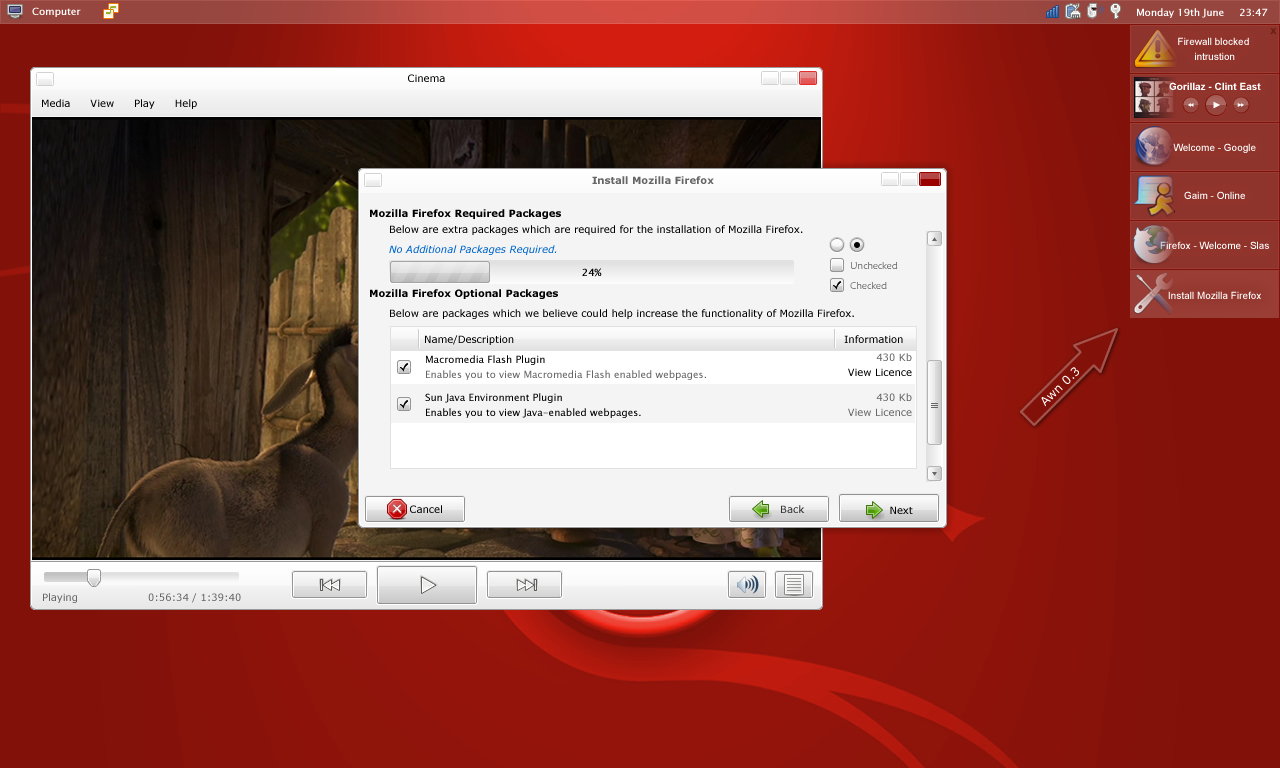
Task: Click the Playing status text
Action: tap(60, 597)
